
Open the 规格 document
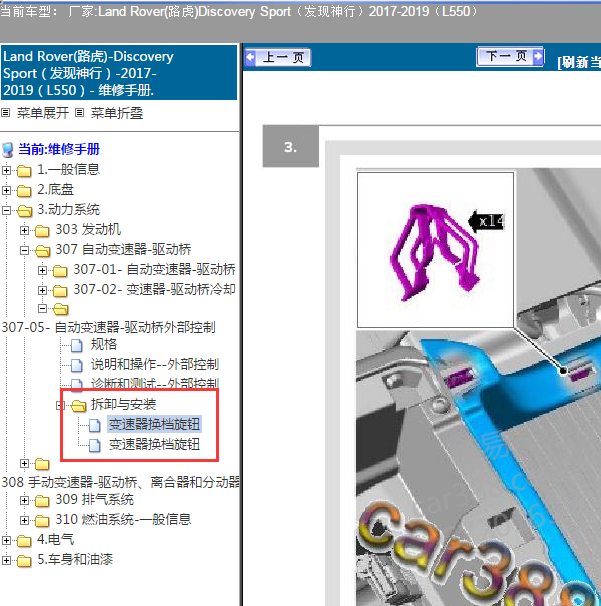(x=104, y=344)
